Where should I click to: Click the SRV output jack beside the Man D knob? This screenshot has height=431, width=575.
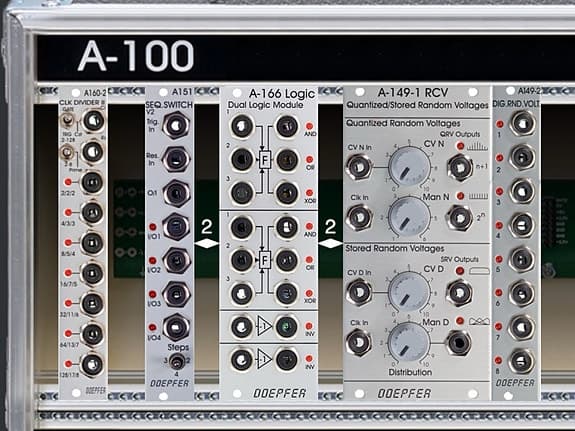(459, 343)
